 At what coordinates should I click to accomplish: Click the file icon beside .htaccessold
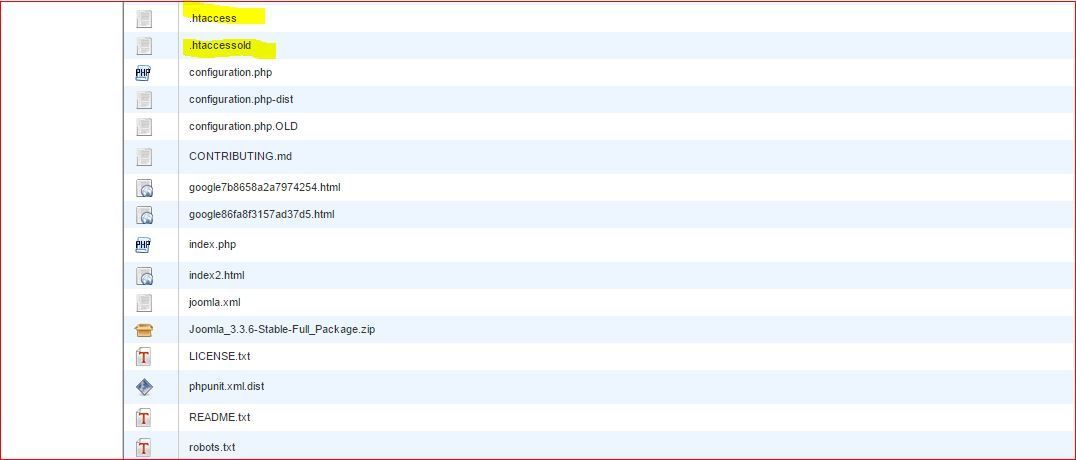tap(143, 46)
